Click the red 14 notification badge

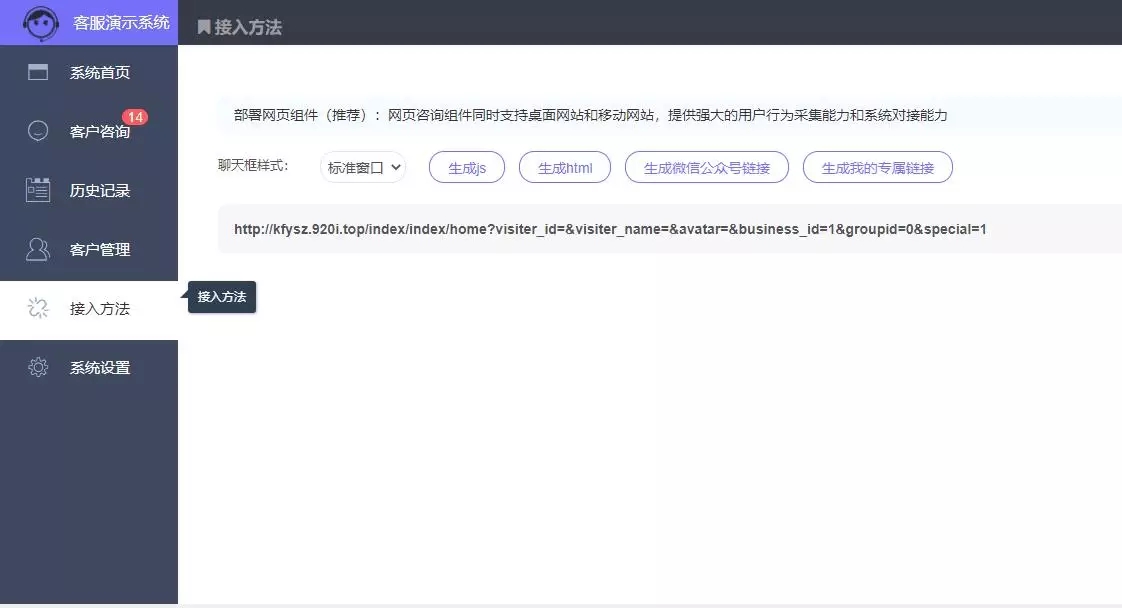tap(135, 117)
